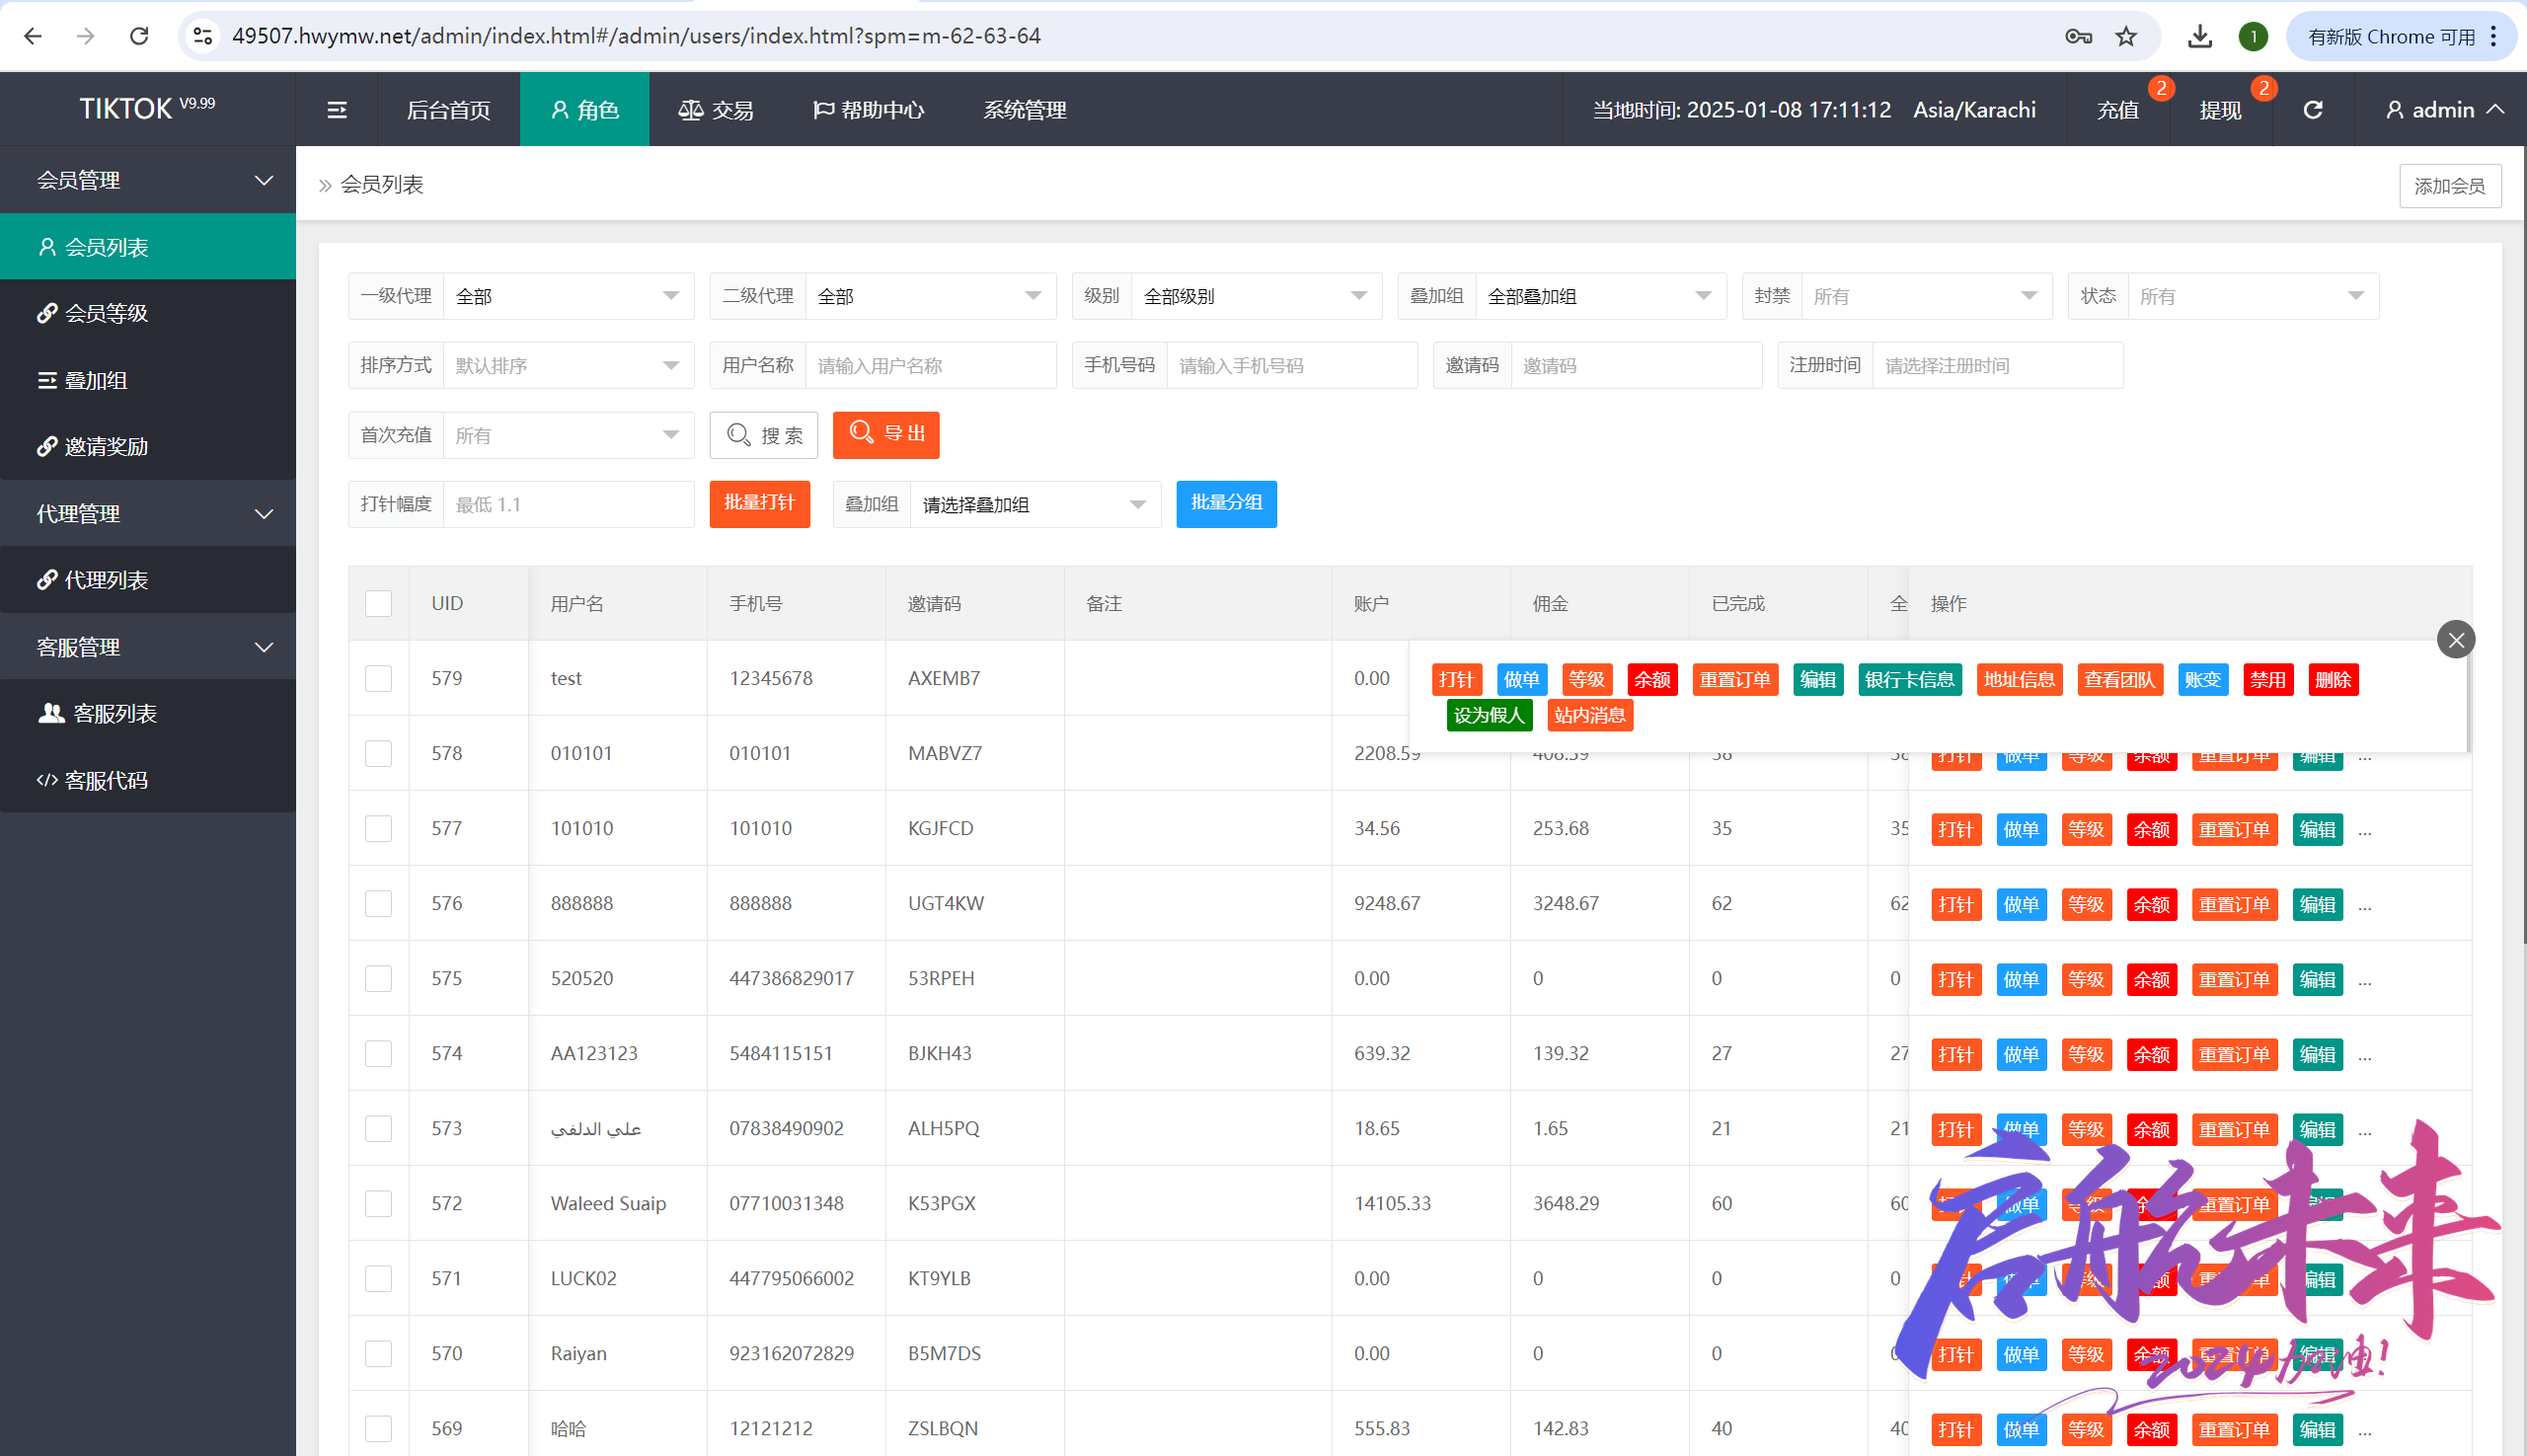Check the box for user 573
This screenshot has height=1456, width=2527.
(x=378, y=1128)
